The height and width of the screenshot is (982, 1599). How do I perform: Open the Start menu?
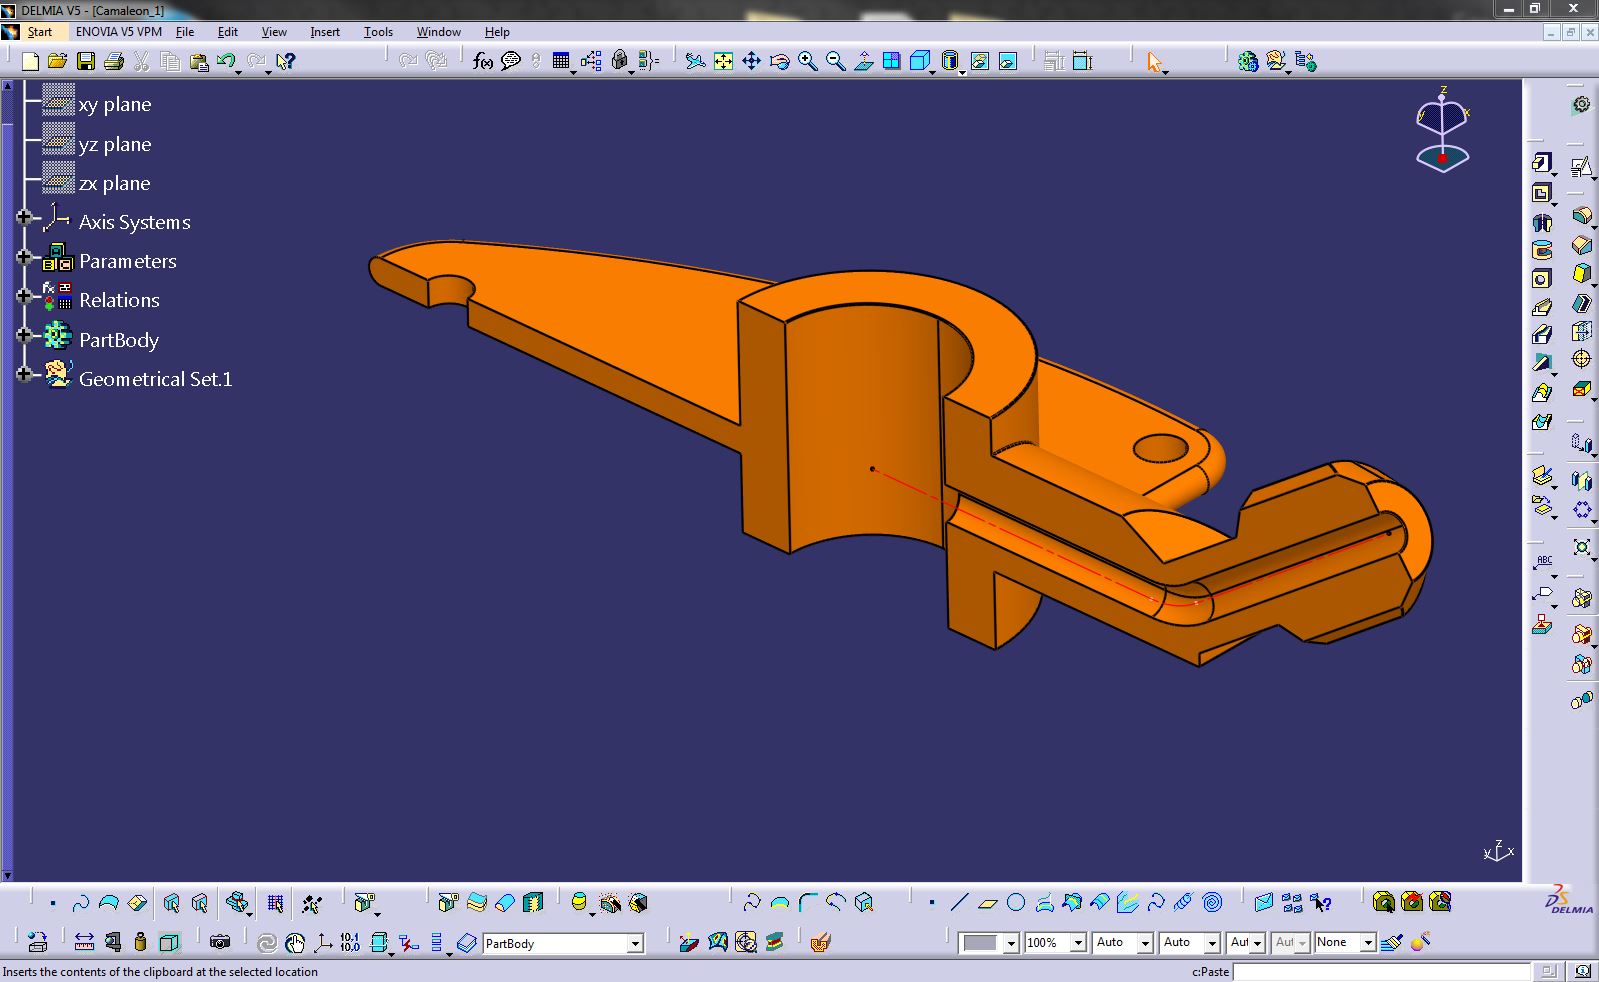point(39,32)
